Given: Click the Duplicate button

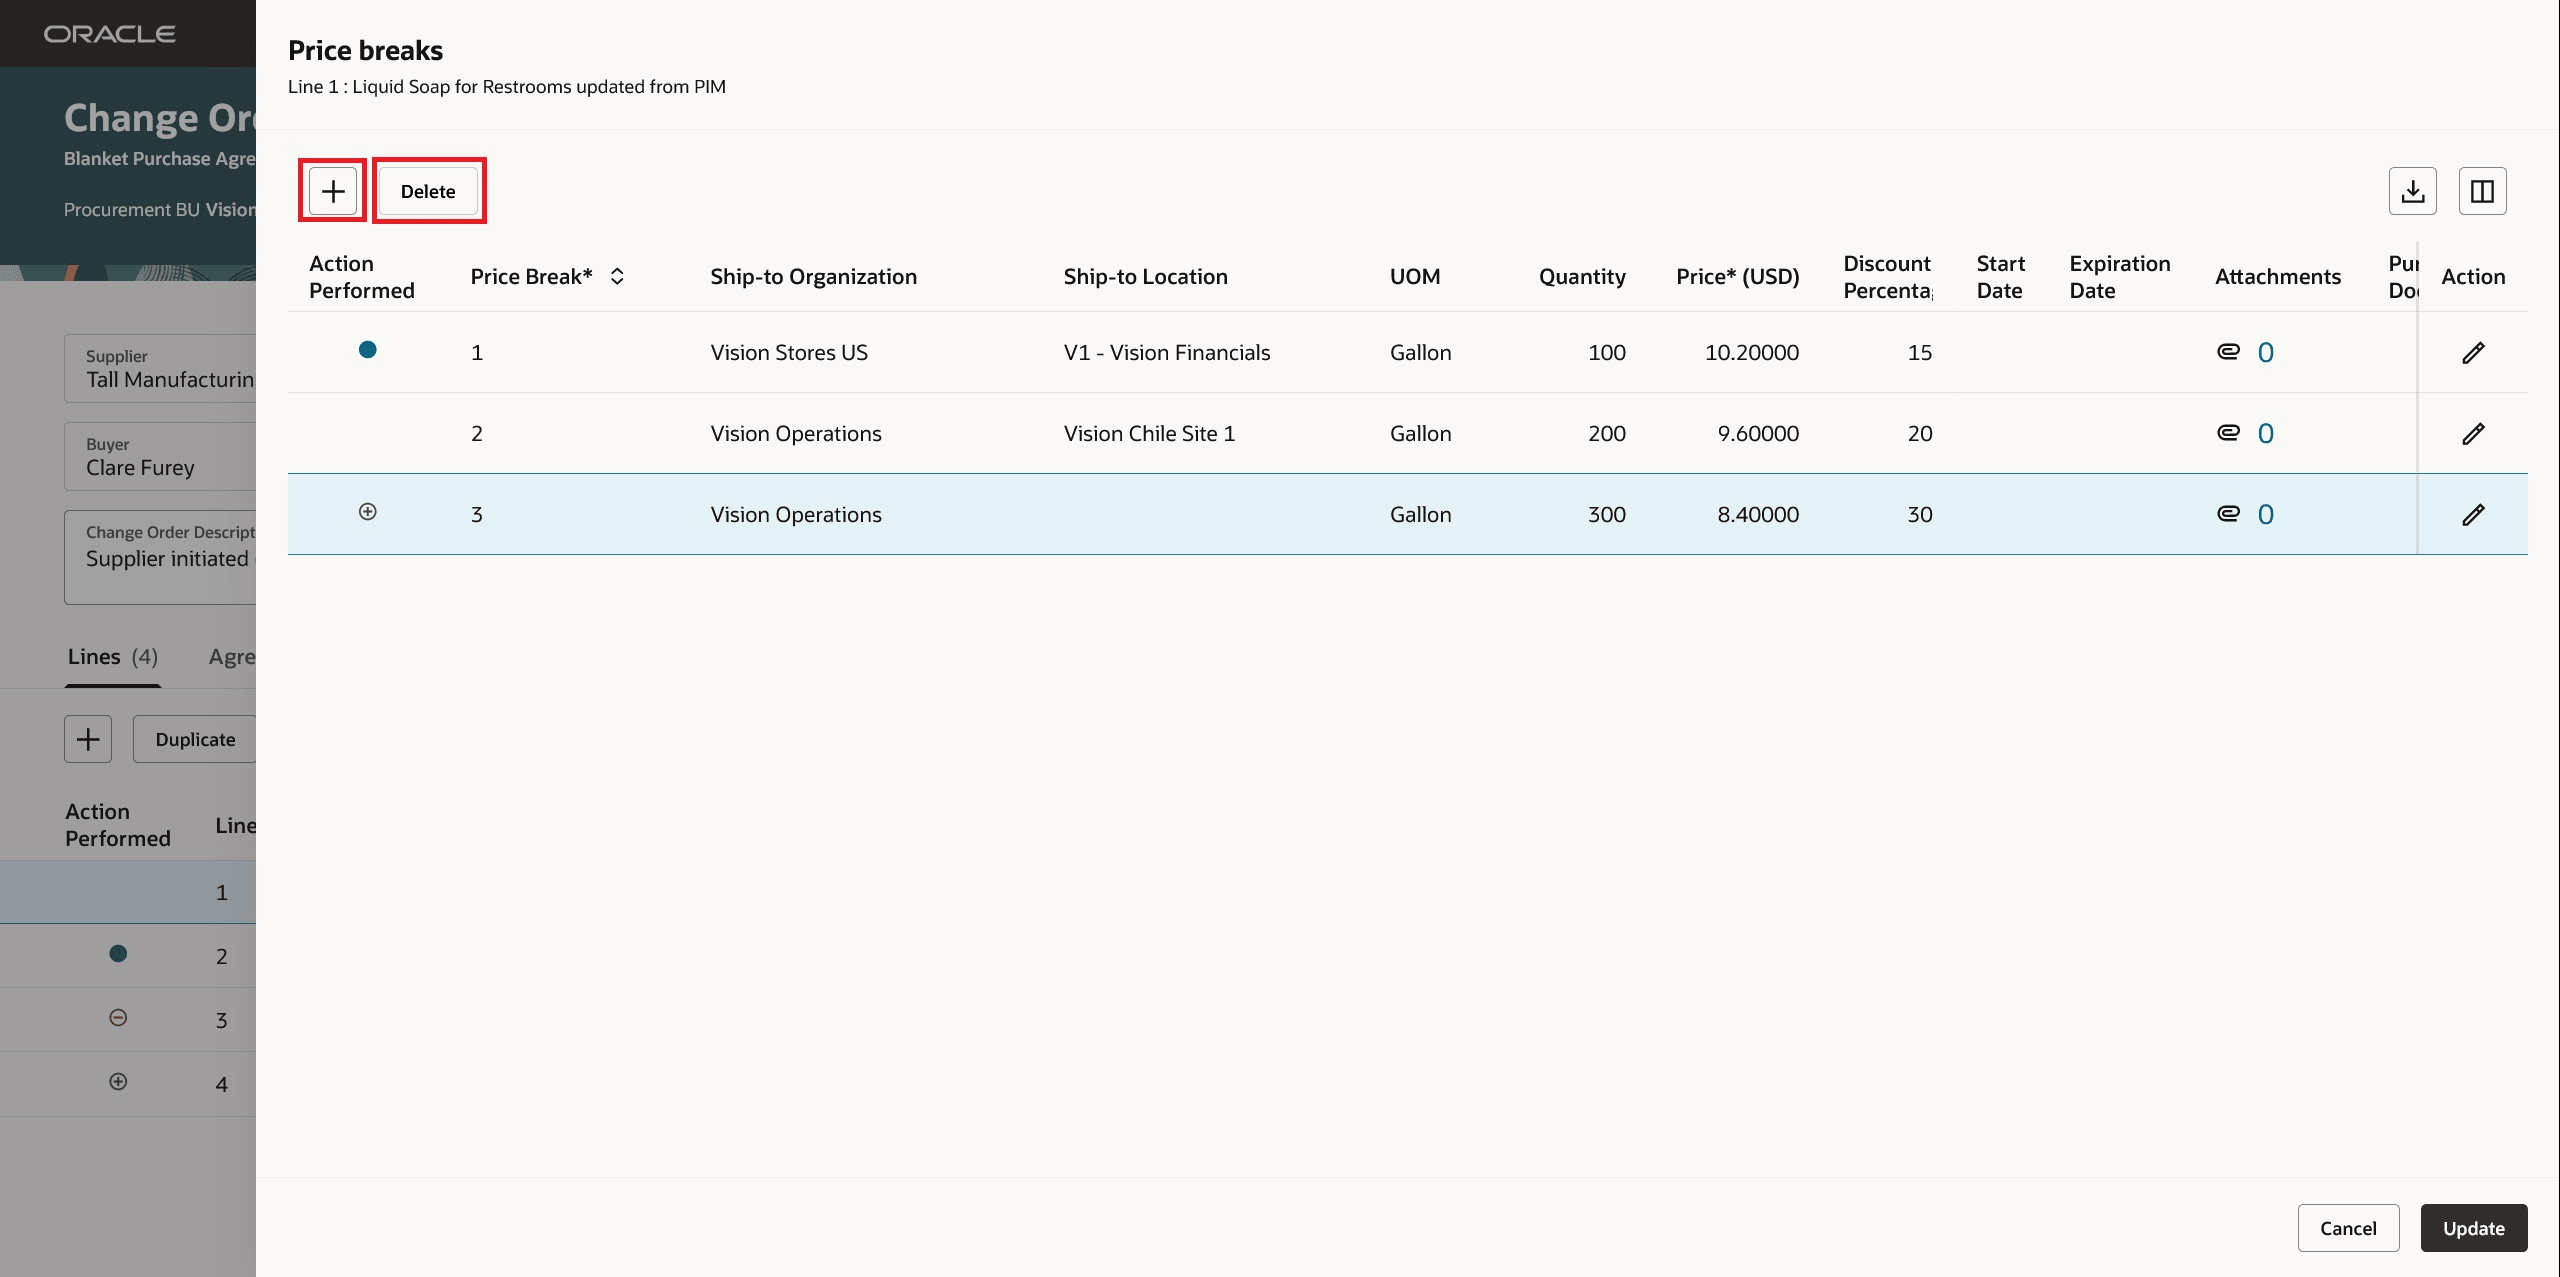Looking at the screenshot, I should click(195, 738).
